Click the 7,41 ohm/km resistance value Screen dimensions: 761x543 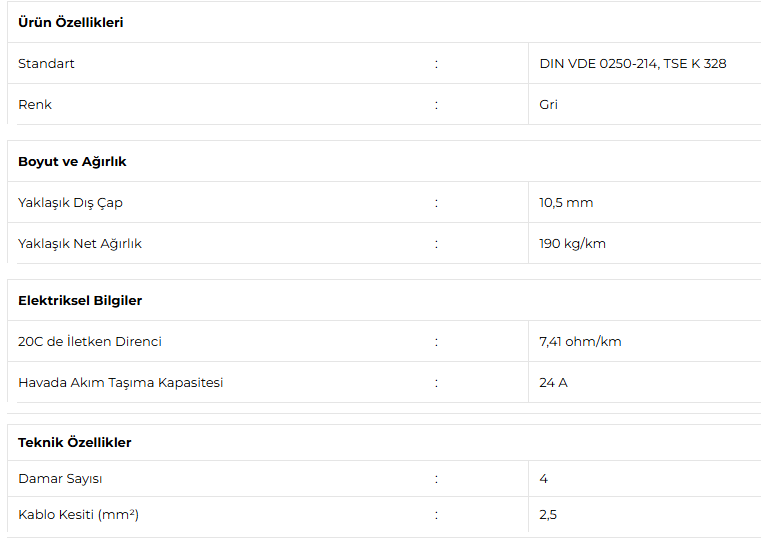(580, 342)
